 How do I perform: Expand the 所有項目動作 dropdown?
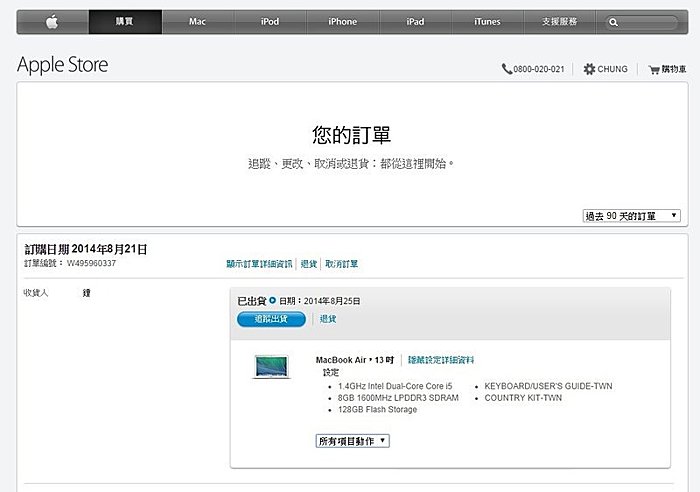[353, 441]
